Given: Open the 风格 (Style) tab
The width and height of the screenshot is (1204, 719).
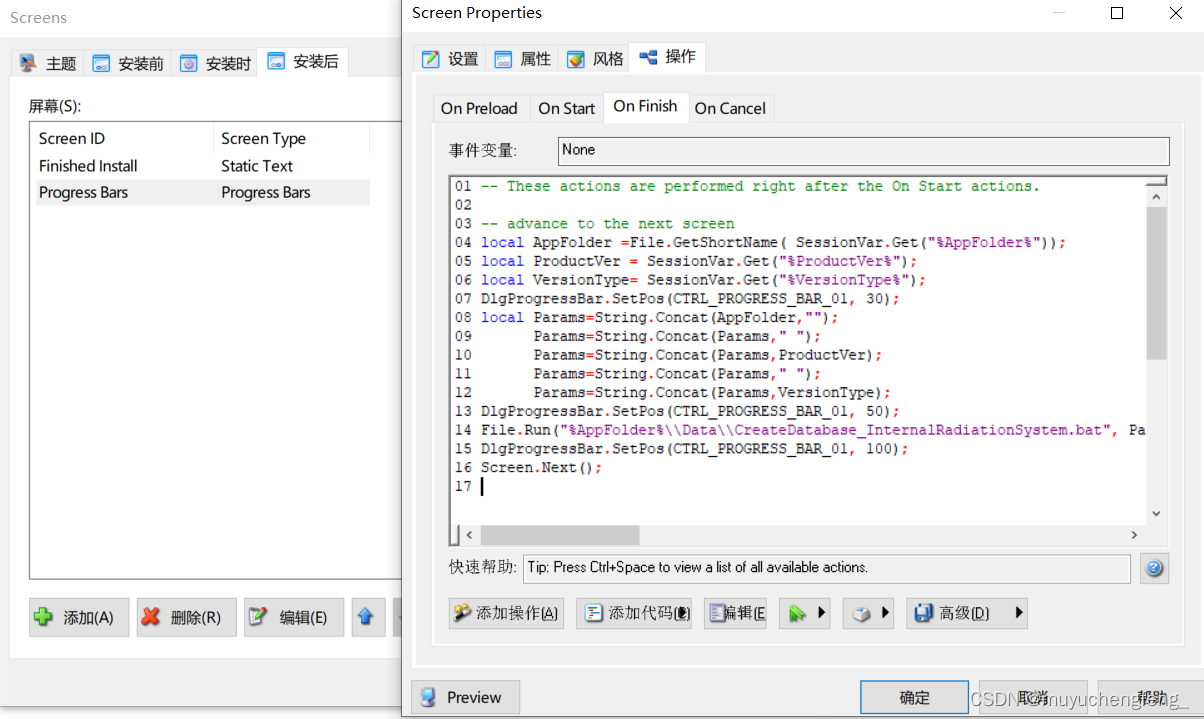Looking at the screenshot, I should tap(594, 57).
